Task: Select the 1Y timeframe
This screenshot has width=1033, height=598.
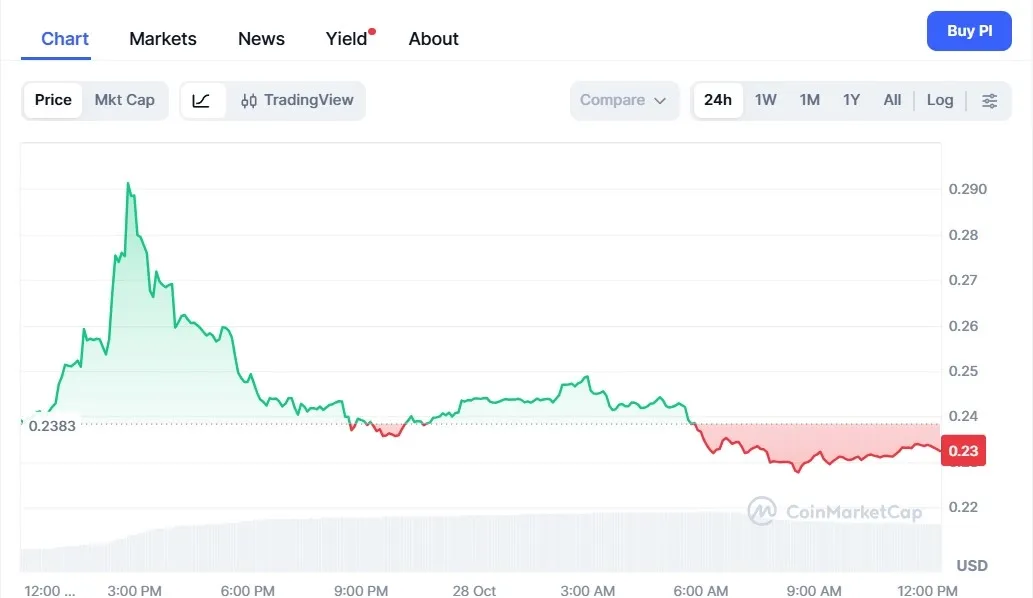Action: pos(851,100)
